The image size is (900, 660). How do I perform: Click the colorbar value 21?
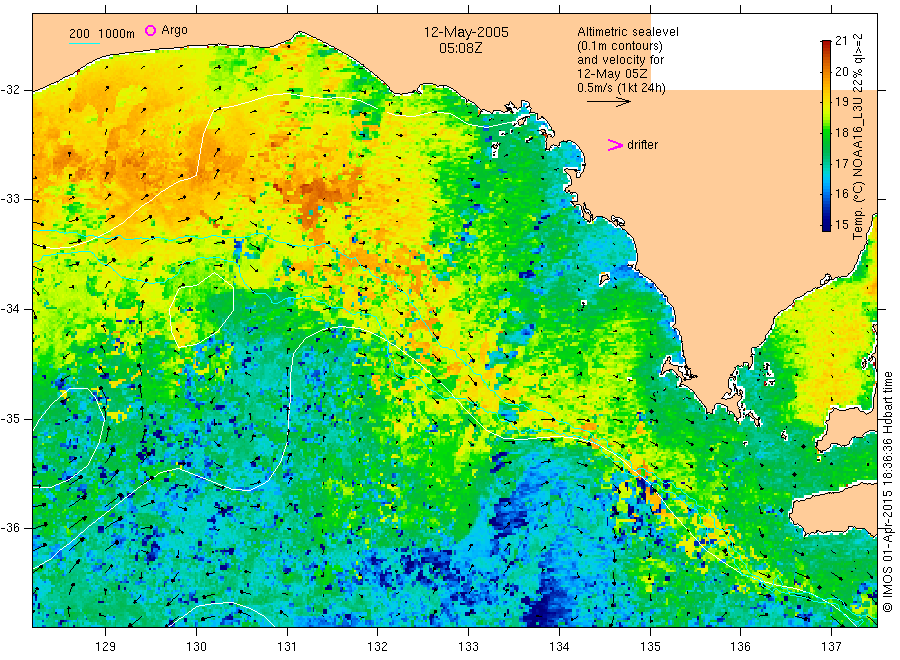tap(841, 41)
